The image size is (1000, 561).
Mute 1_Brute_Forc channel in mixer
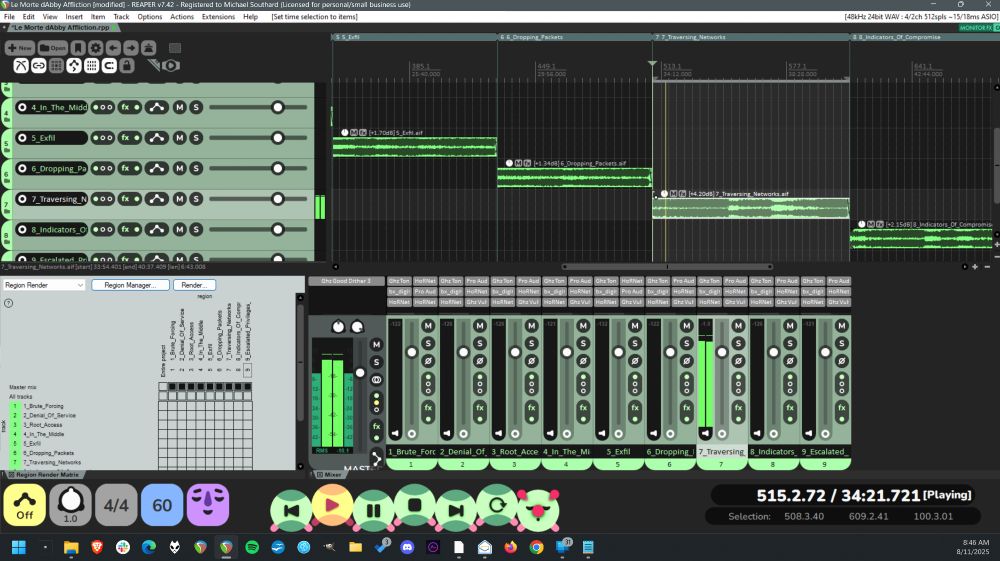tap(428, 326)
